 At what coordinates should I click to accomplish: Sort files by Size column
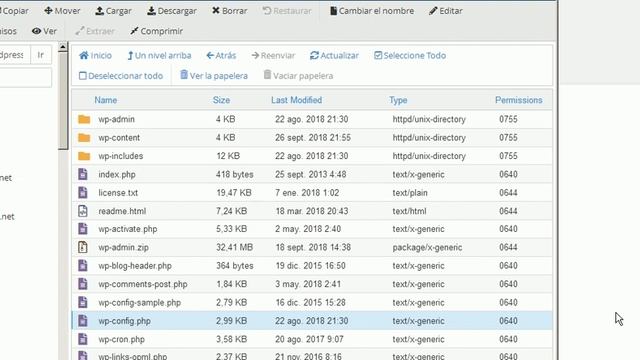[221, 100]
